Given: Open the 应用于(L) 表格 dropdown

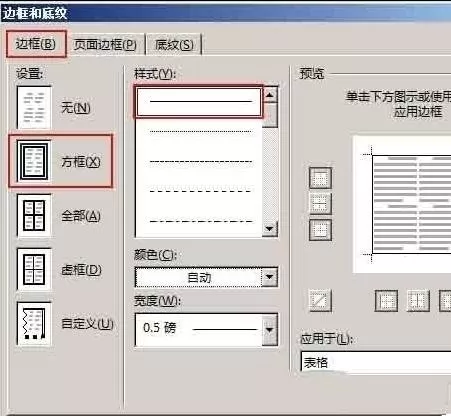Looking at the screenshot, I should click(376, 362).
